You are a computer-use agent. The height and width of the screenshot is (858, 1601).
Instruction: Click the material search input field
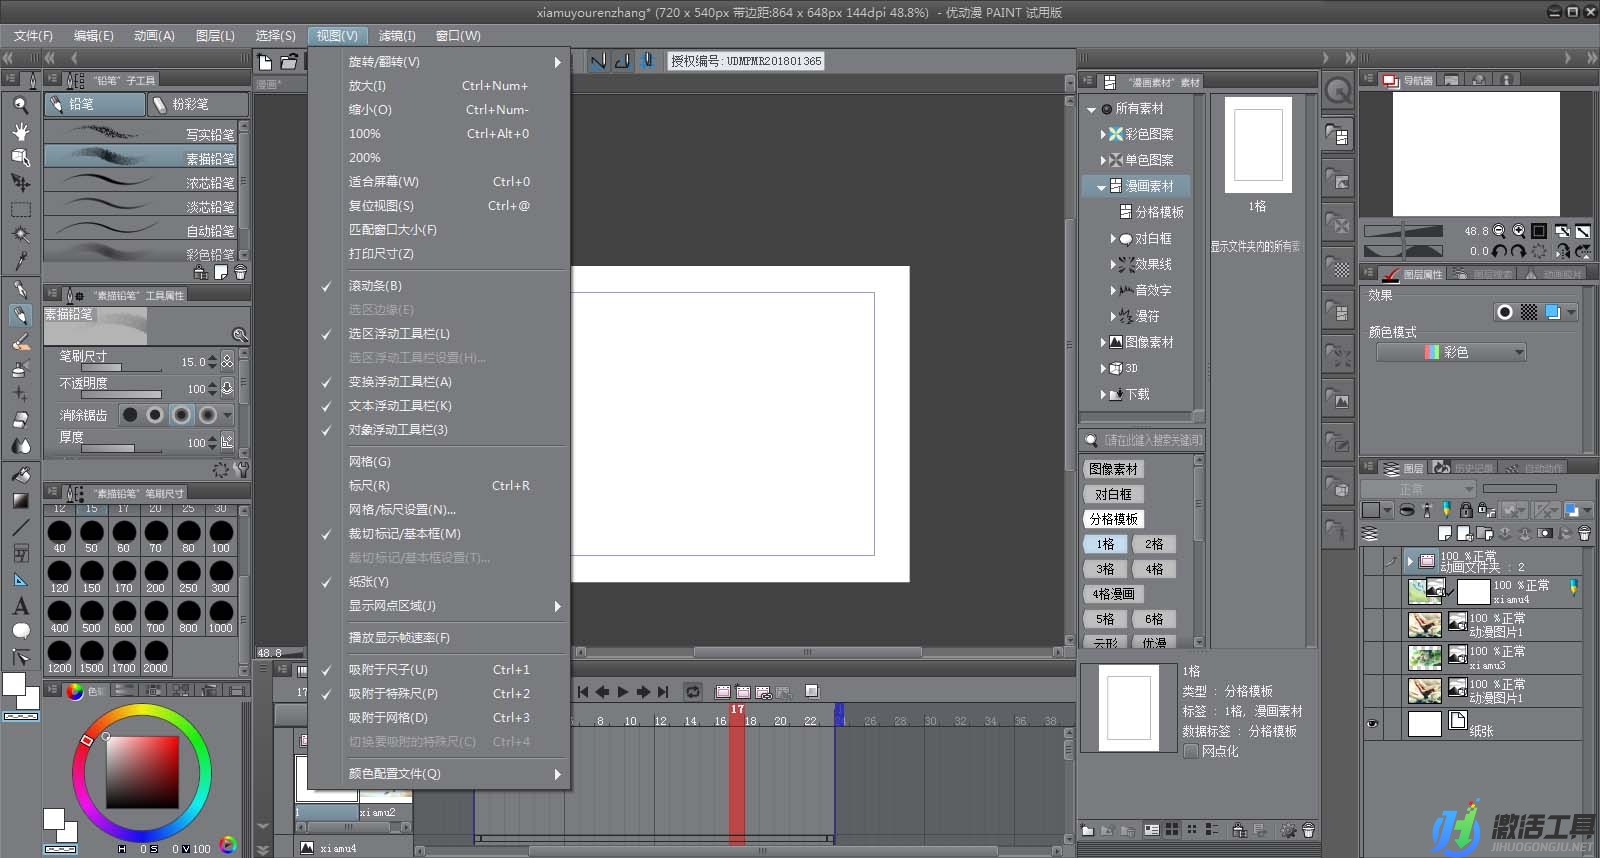pos(1152,440)
